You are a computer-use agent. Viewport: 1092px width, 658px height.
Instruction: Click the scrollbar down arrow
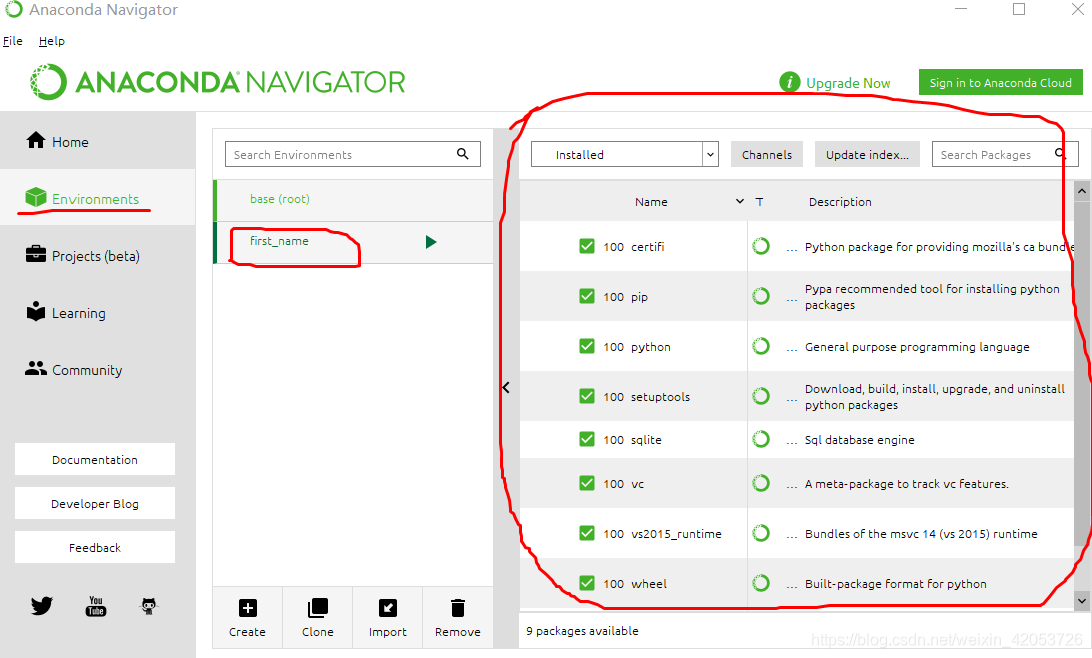(x=1082, y=600)
